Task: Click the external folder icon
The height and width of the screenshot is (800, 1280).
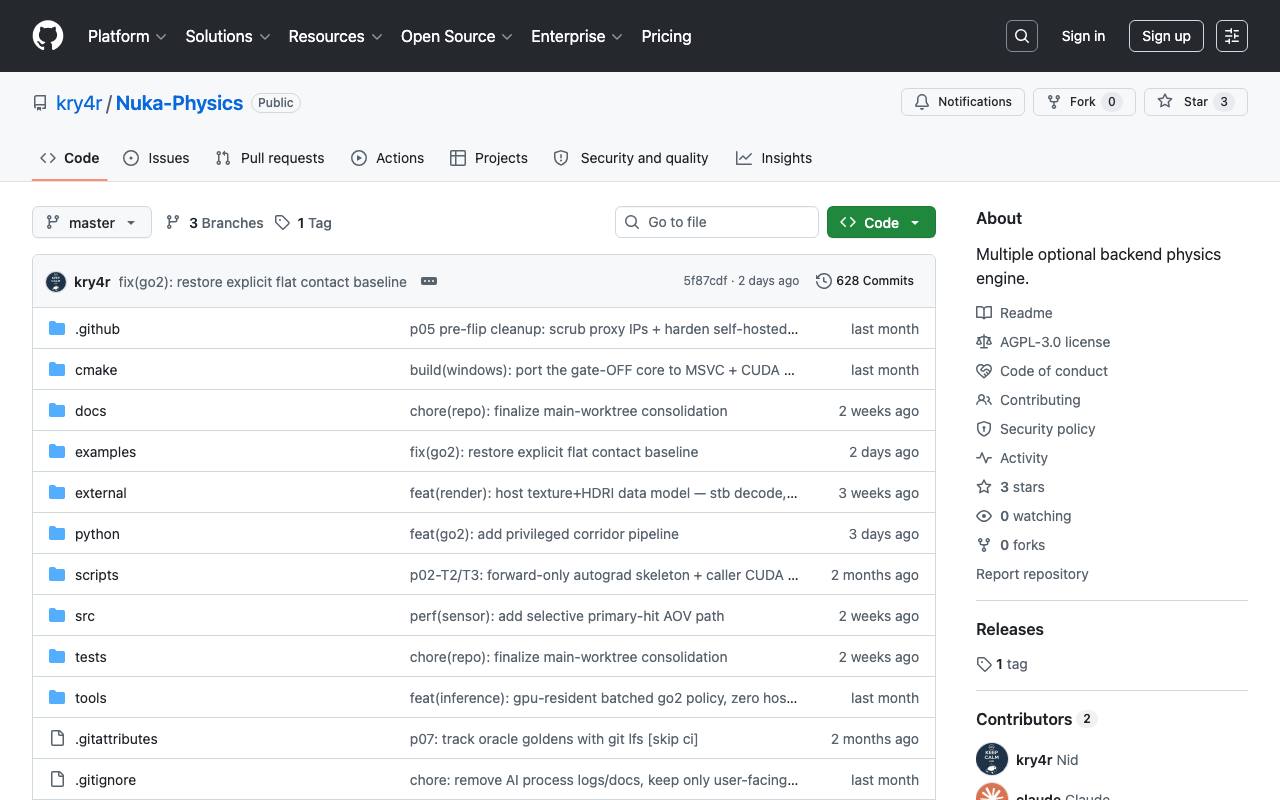Action: coord(57,492)
